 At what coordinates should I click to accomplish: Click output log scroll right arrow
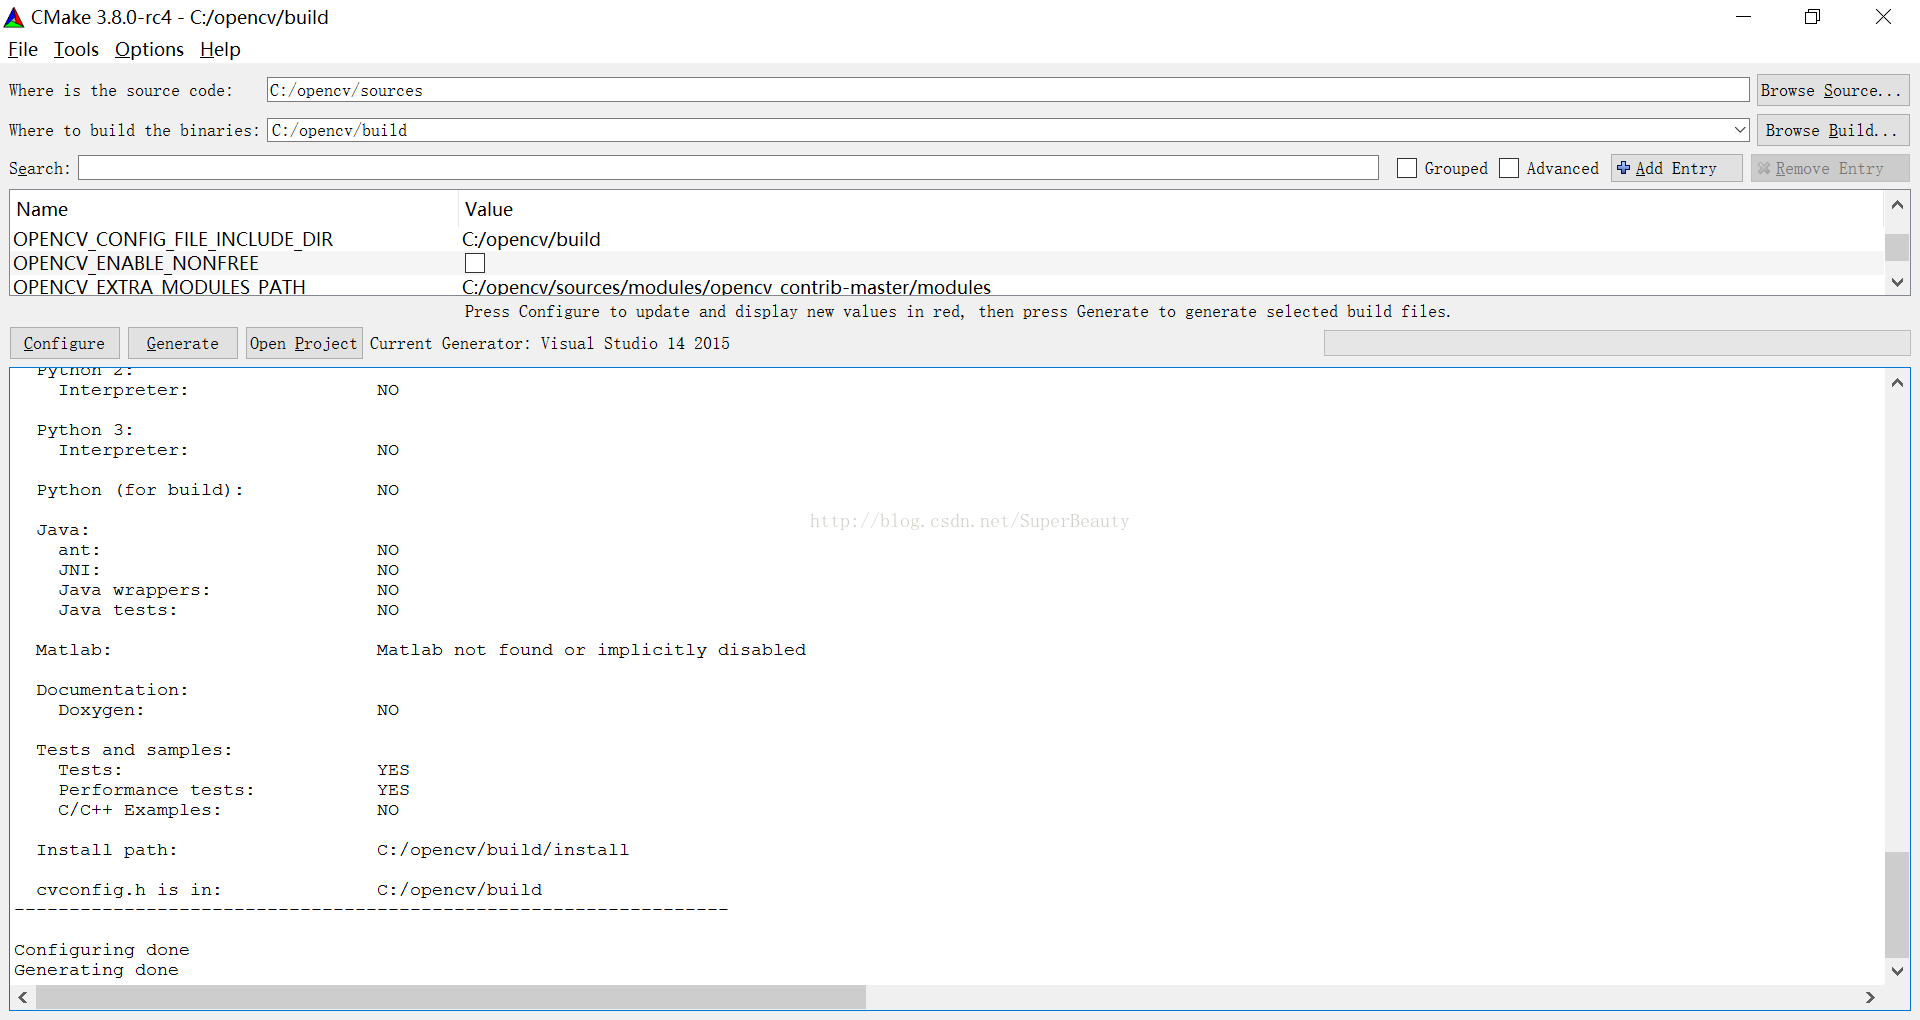point(1870,997)
